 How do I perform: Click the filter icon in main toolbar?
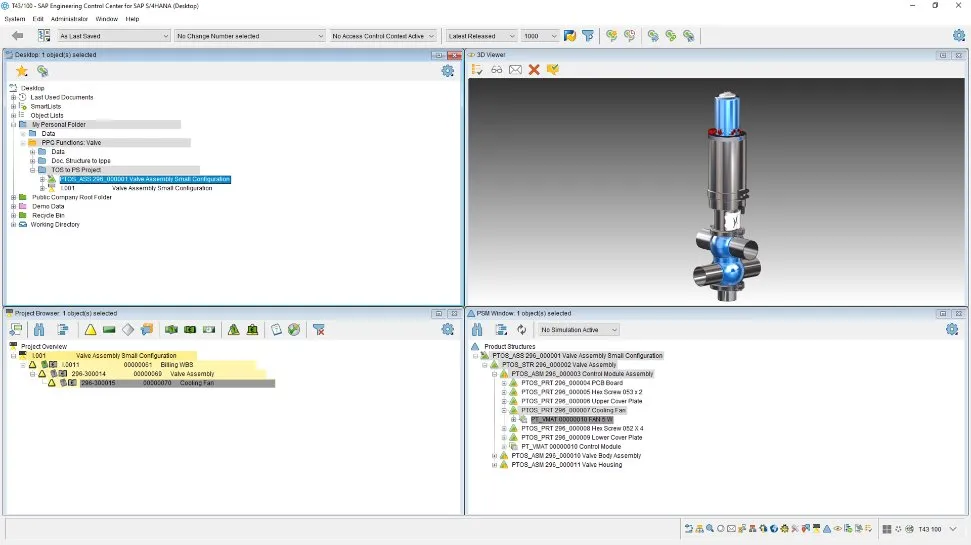(588, 35)
